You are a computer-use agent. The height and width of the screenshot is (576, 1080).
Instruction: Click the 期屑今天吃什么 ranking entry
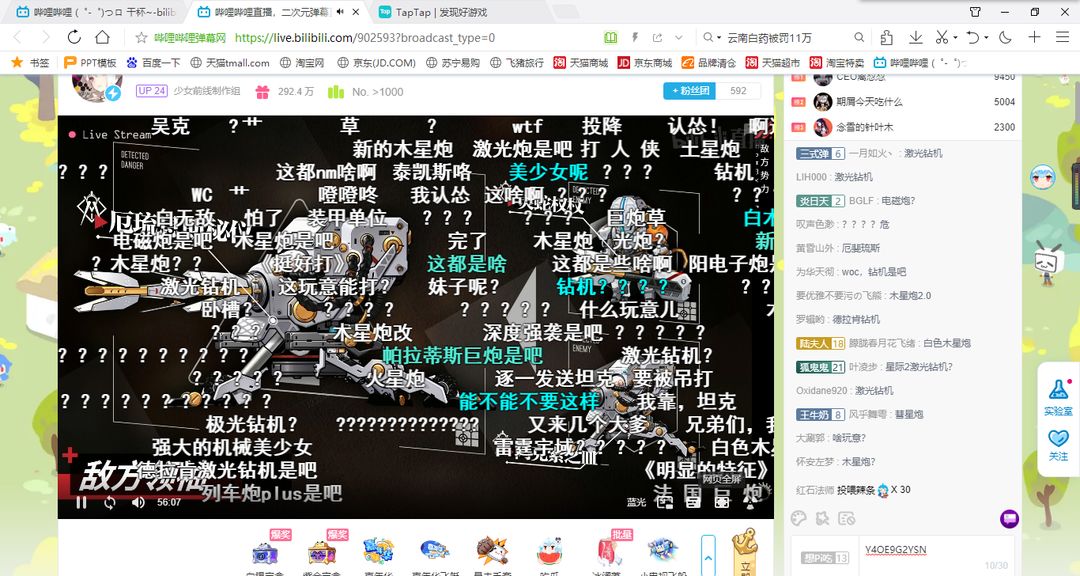tap(904, 102)
